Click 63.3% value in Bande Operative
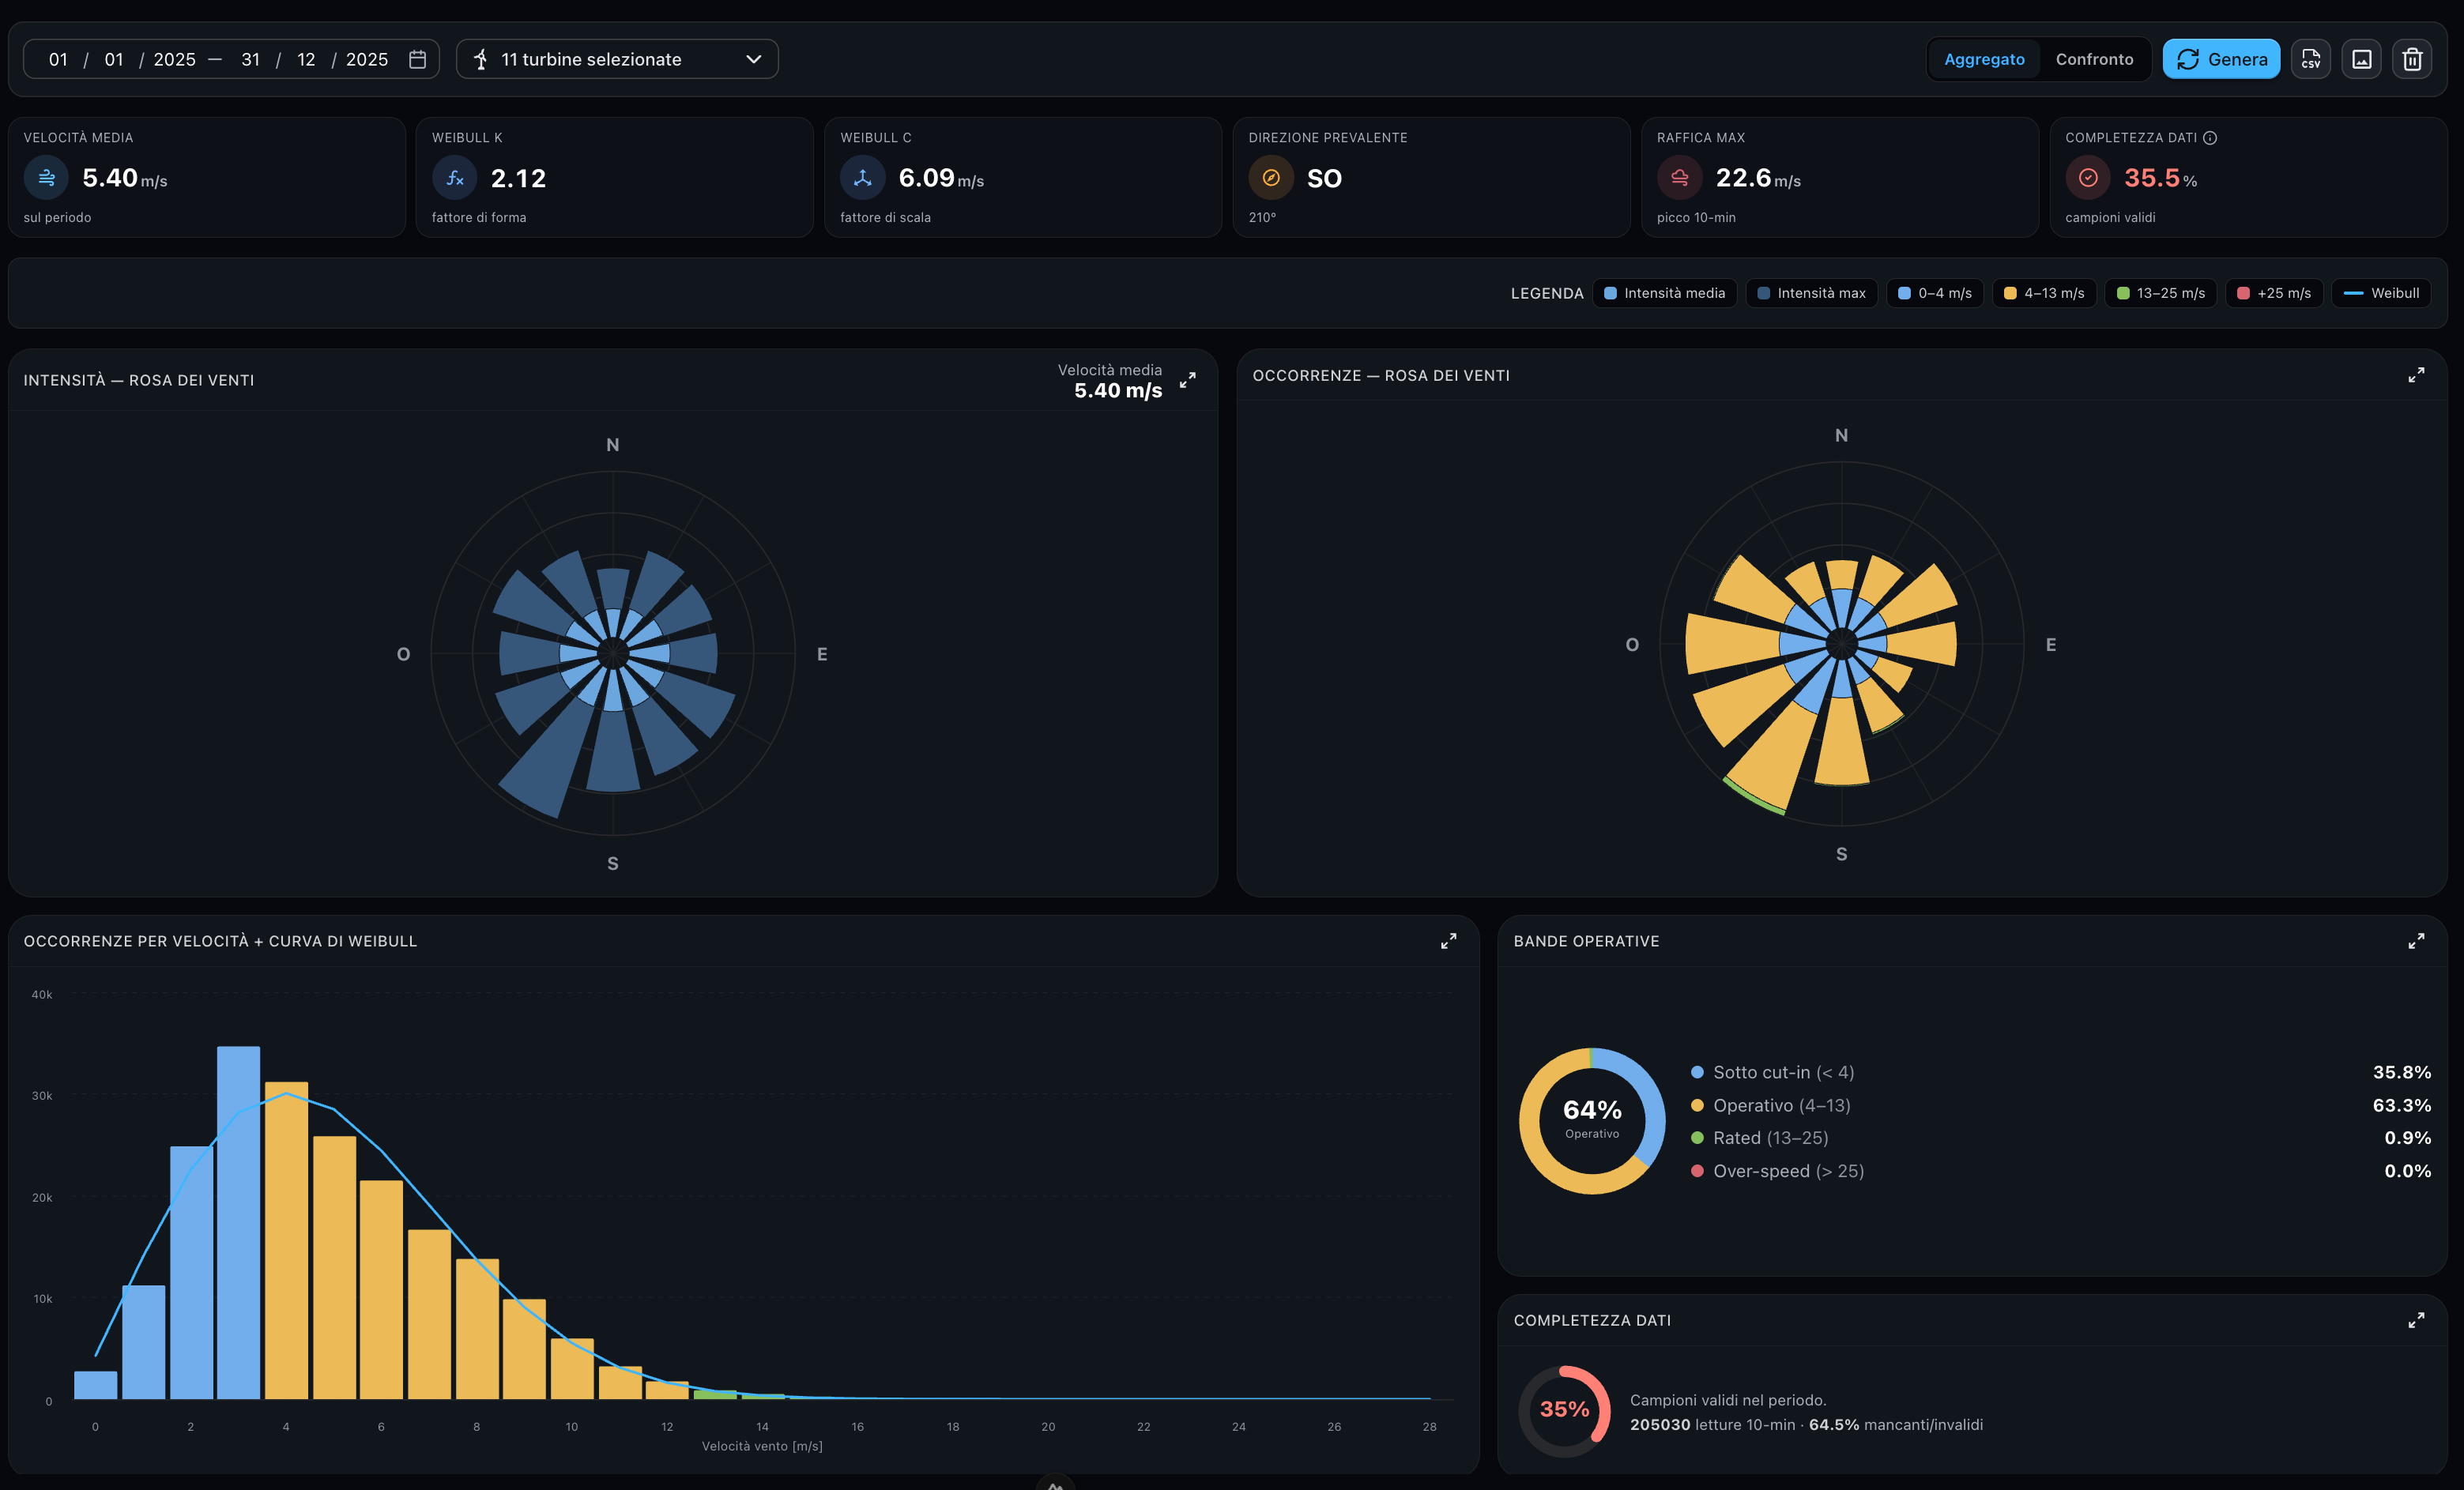This screenshot has width=2464, height=1490. [x=2402, y=1105]
